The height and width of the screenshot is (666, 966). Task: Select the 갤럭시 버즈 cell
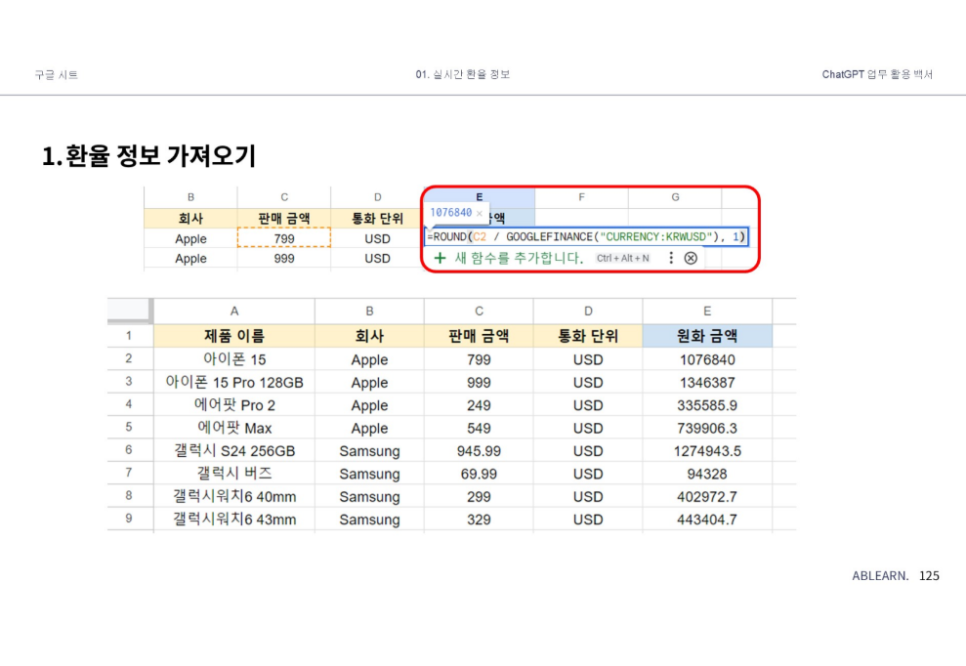tap(234, 473)
